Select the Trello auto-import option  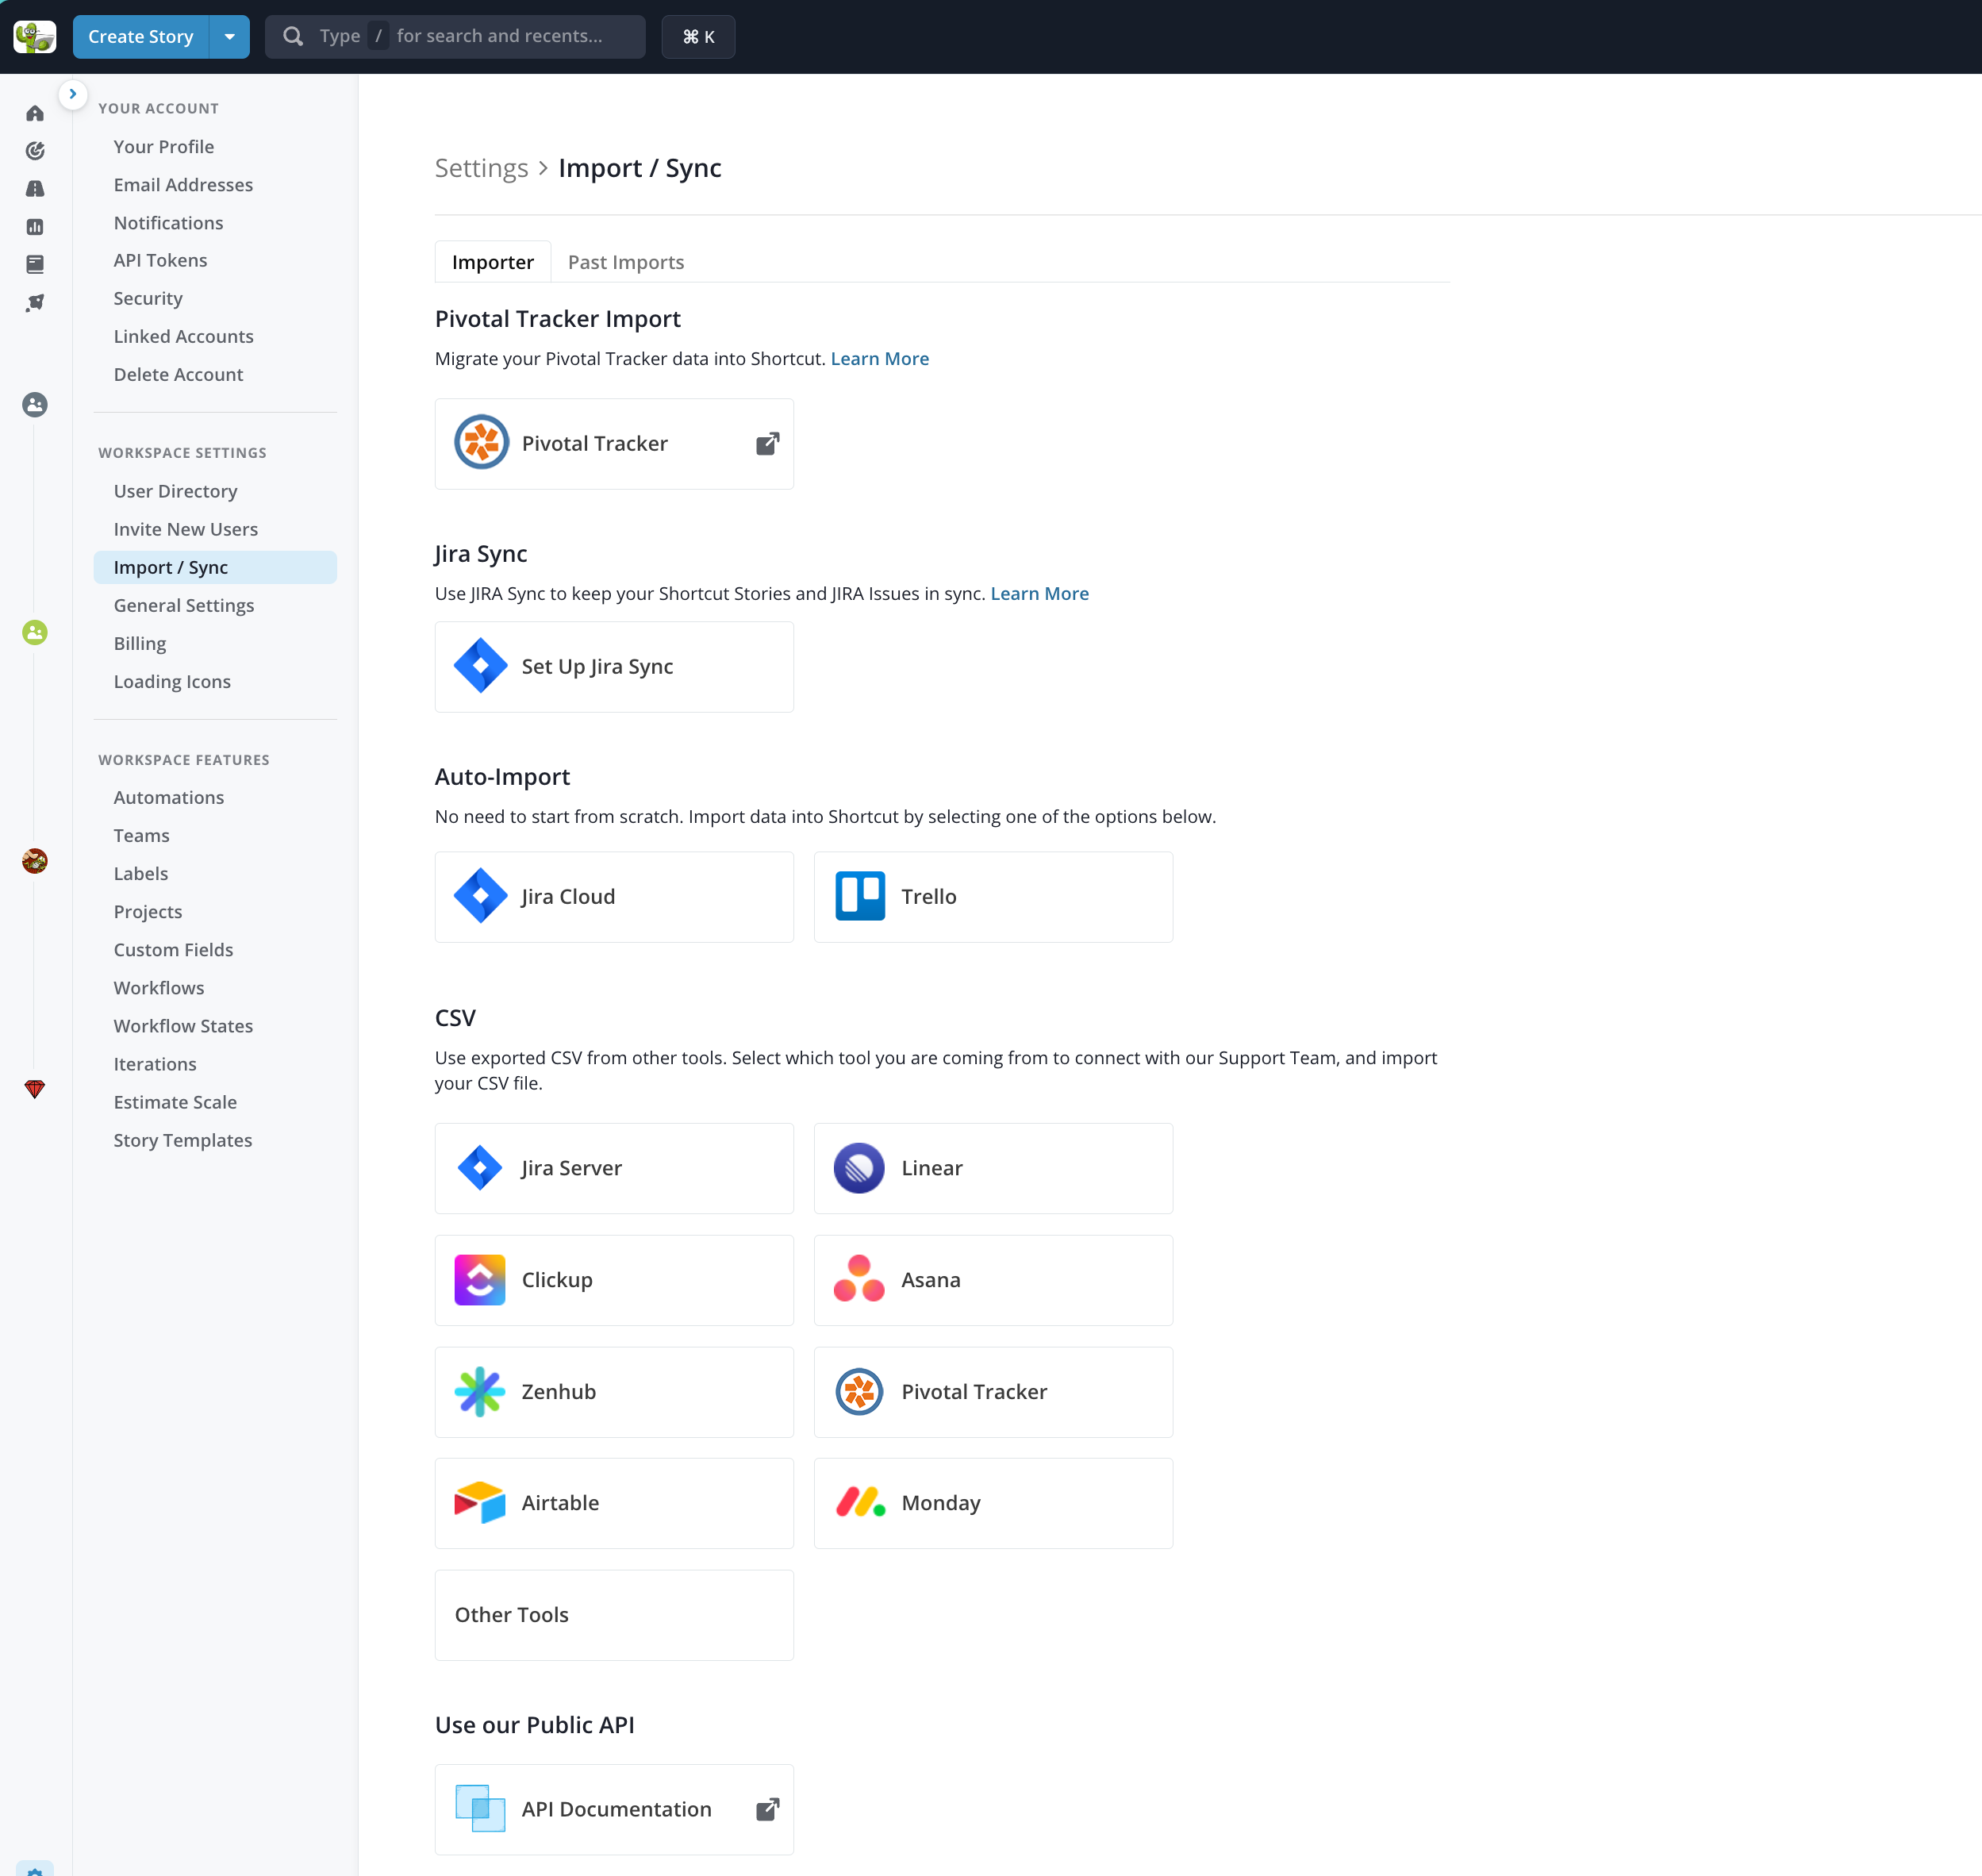(x=992, y=896)
